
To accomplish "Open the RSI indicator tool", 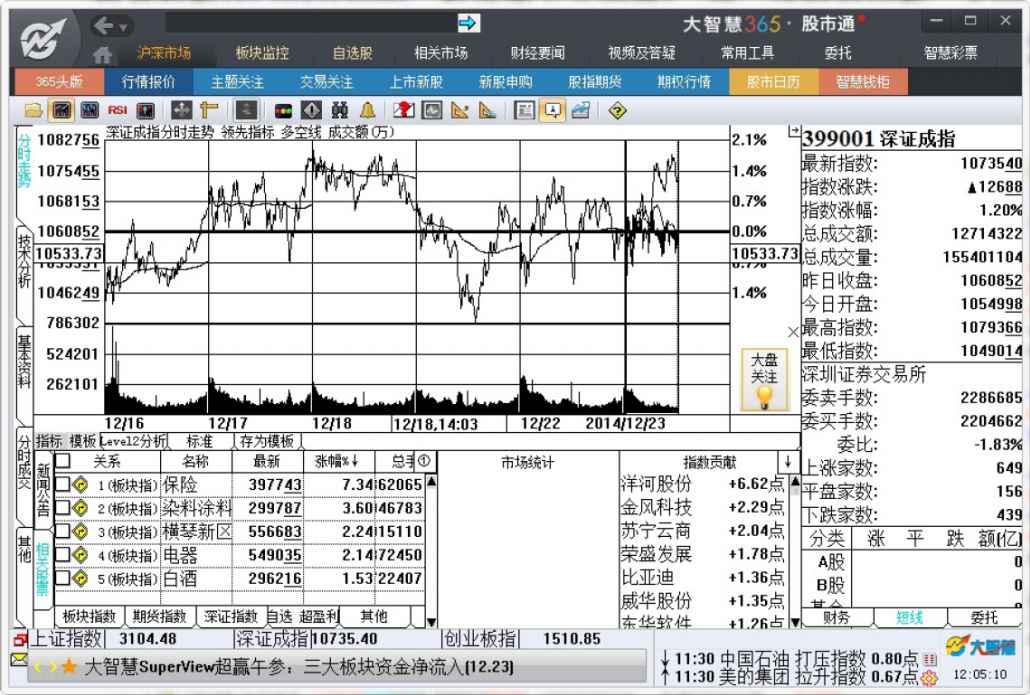I will pyautogui.click(x=117, y=110).
